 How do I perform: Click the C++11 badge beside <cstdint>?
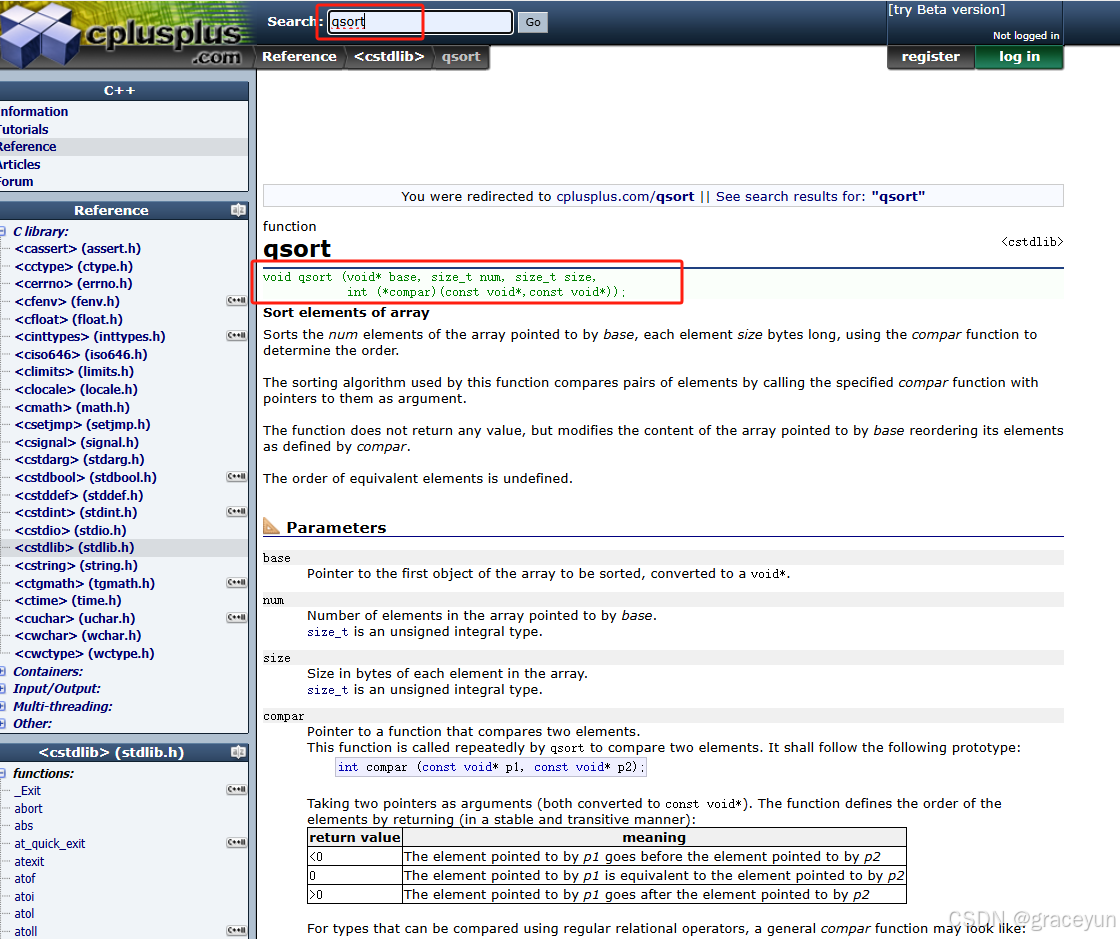tap(236, 511)
